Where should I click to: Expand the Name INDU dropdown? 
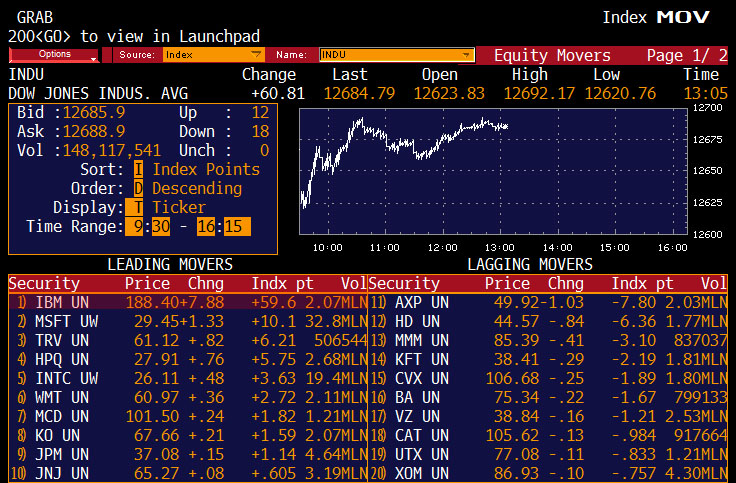pos(397,55)
